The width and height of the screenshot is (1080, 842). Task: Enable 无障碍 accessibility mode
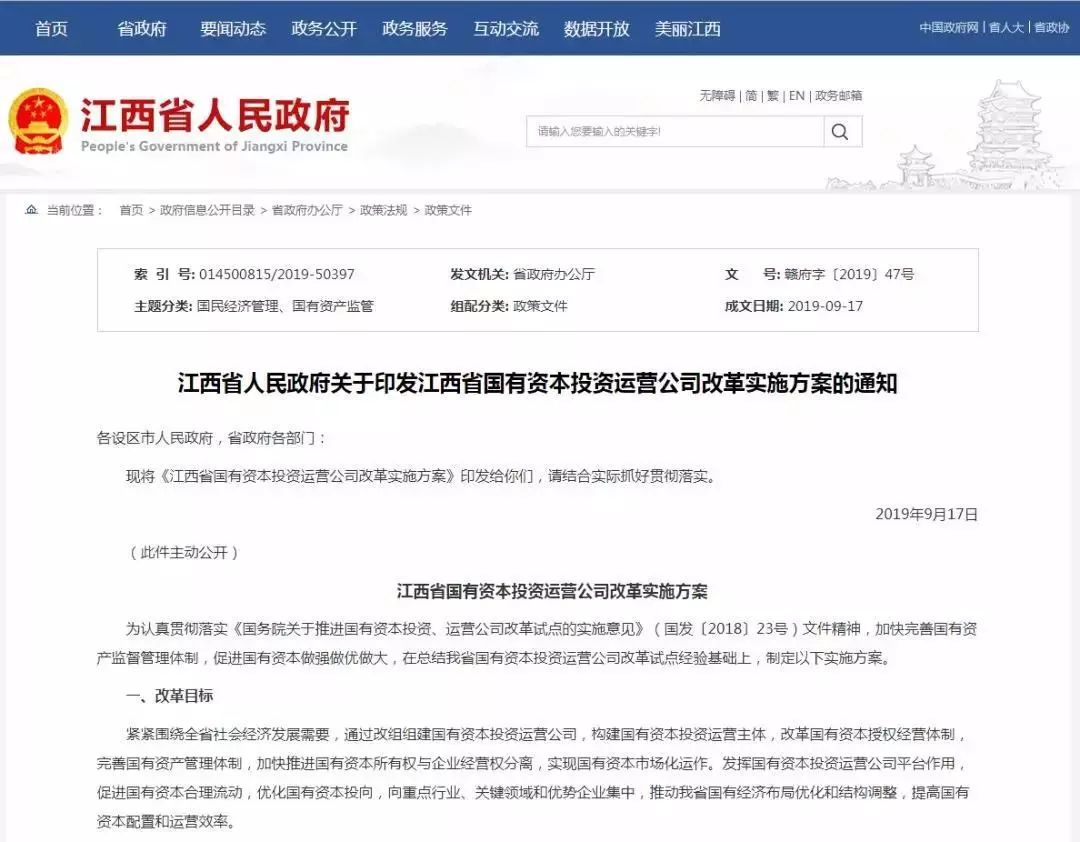(x=717, y=96)
